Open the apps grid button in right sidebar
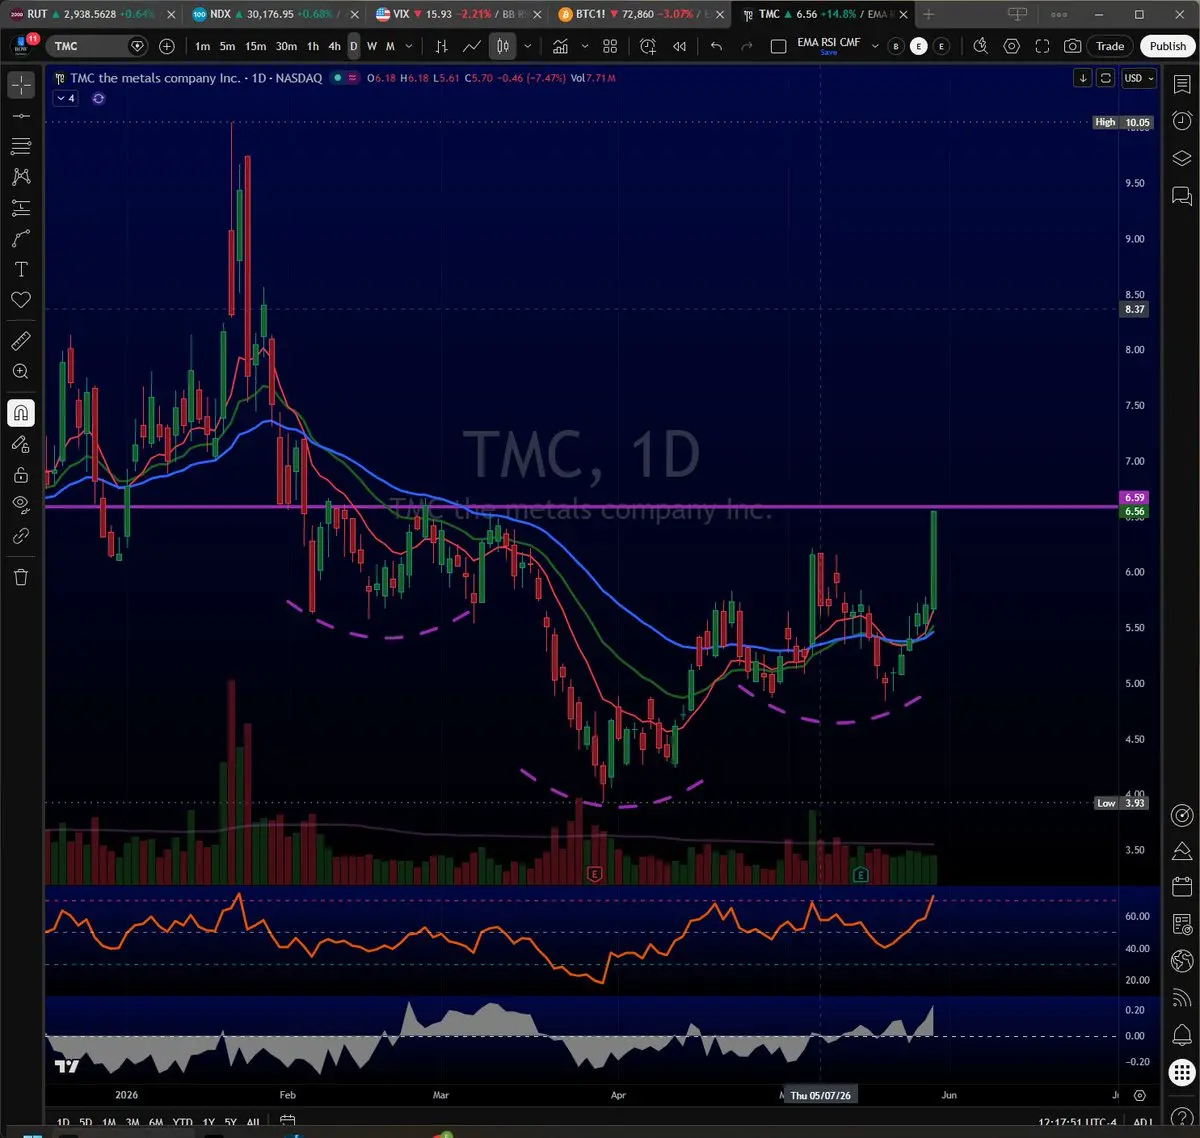The height and width of the screenshot is (1138, 1200). click(x=1181, y=1072)
